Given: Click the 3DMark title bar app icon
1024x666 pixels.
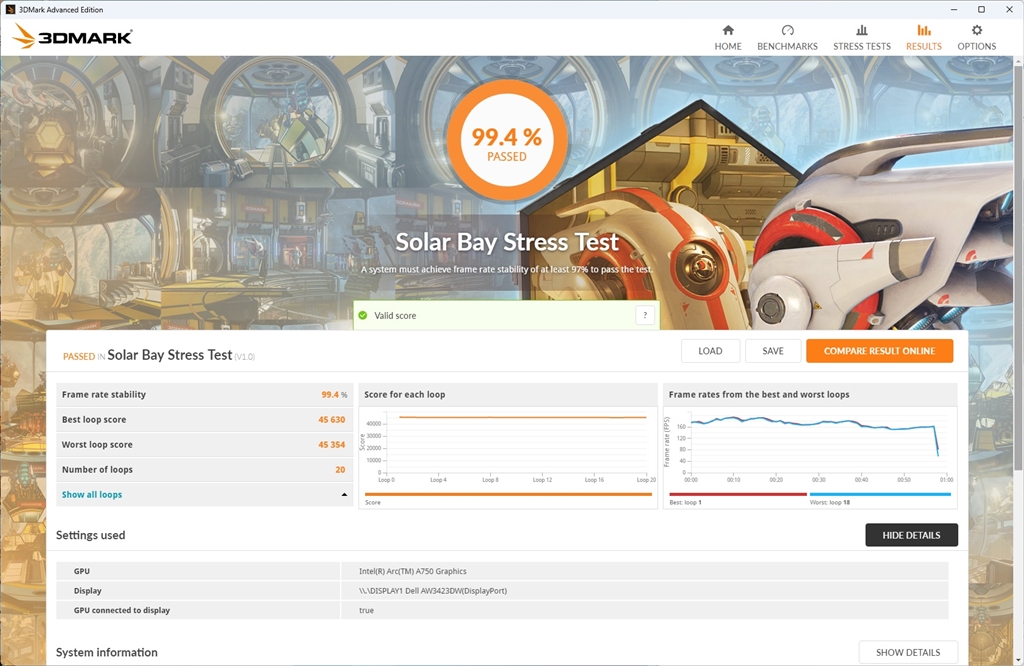Looking at the screenshot, I should (x=9, y=9).
